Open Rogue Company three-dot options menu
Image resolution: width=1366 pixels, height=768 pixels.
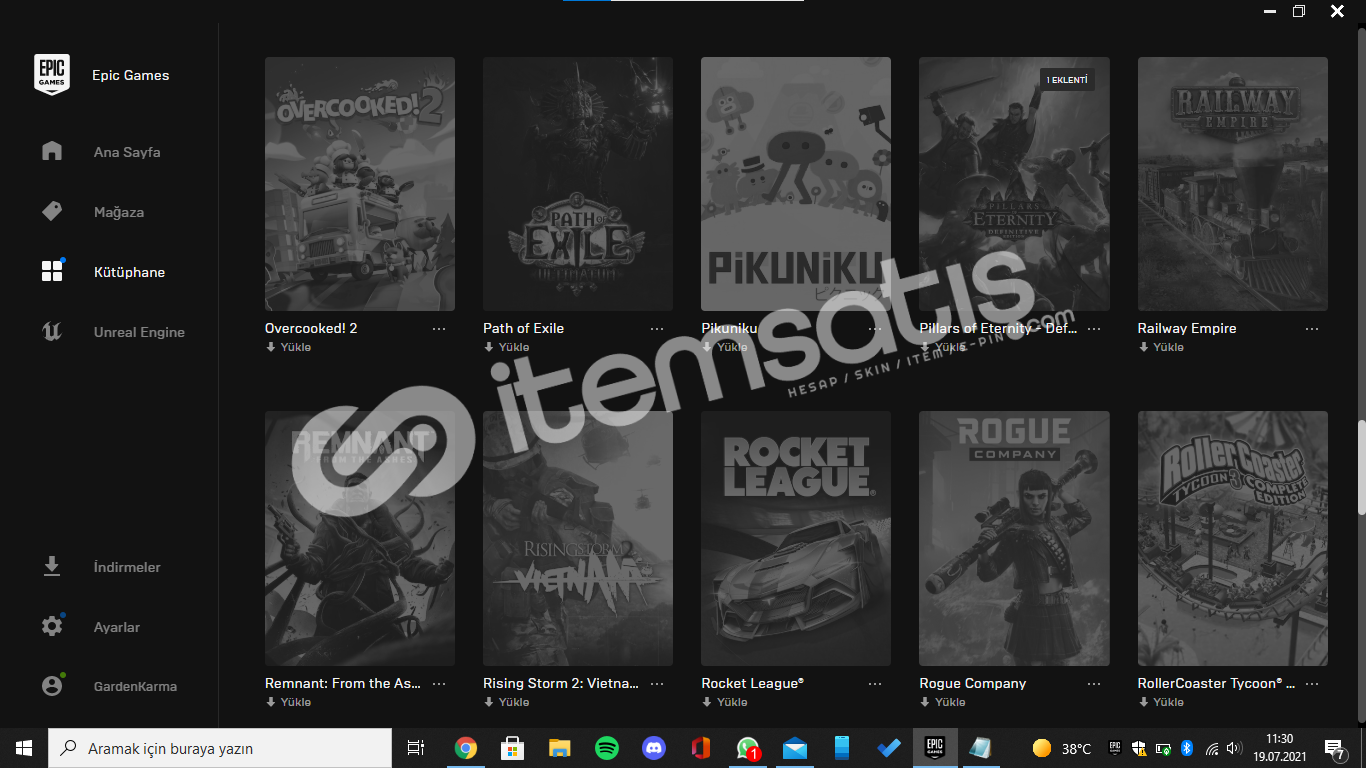point(1094,684)
